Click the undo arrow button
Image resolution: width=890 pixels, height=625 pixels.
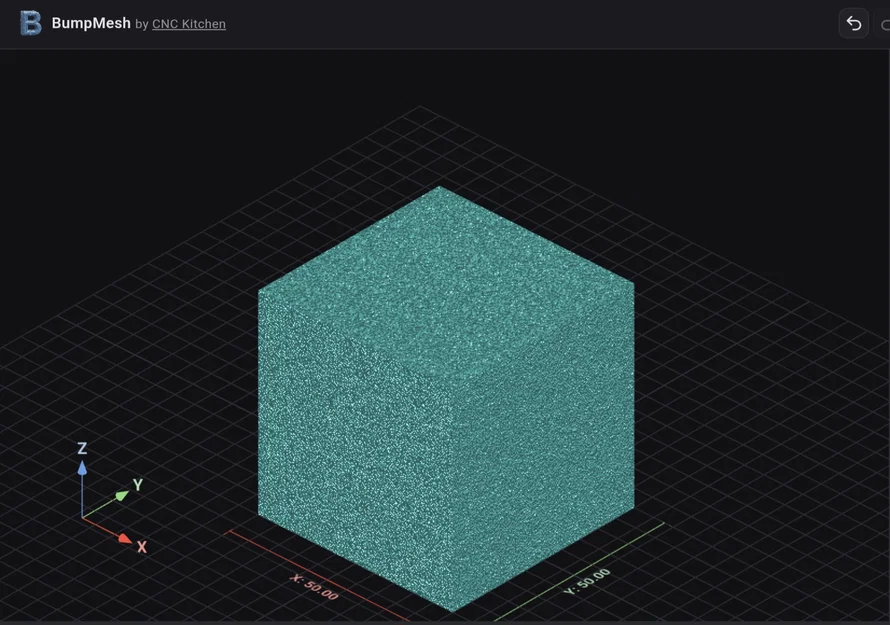point(854,23)
